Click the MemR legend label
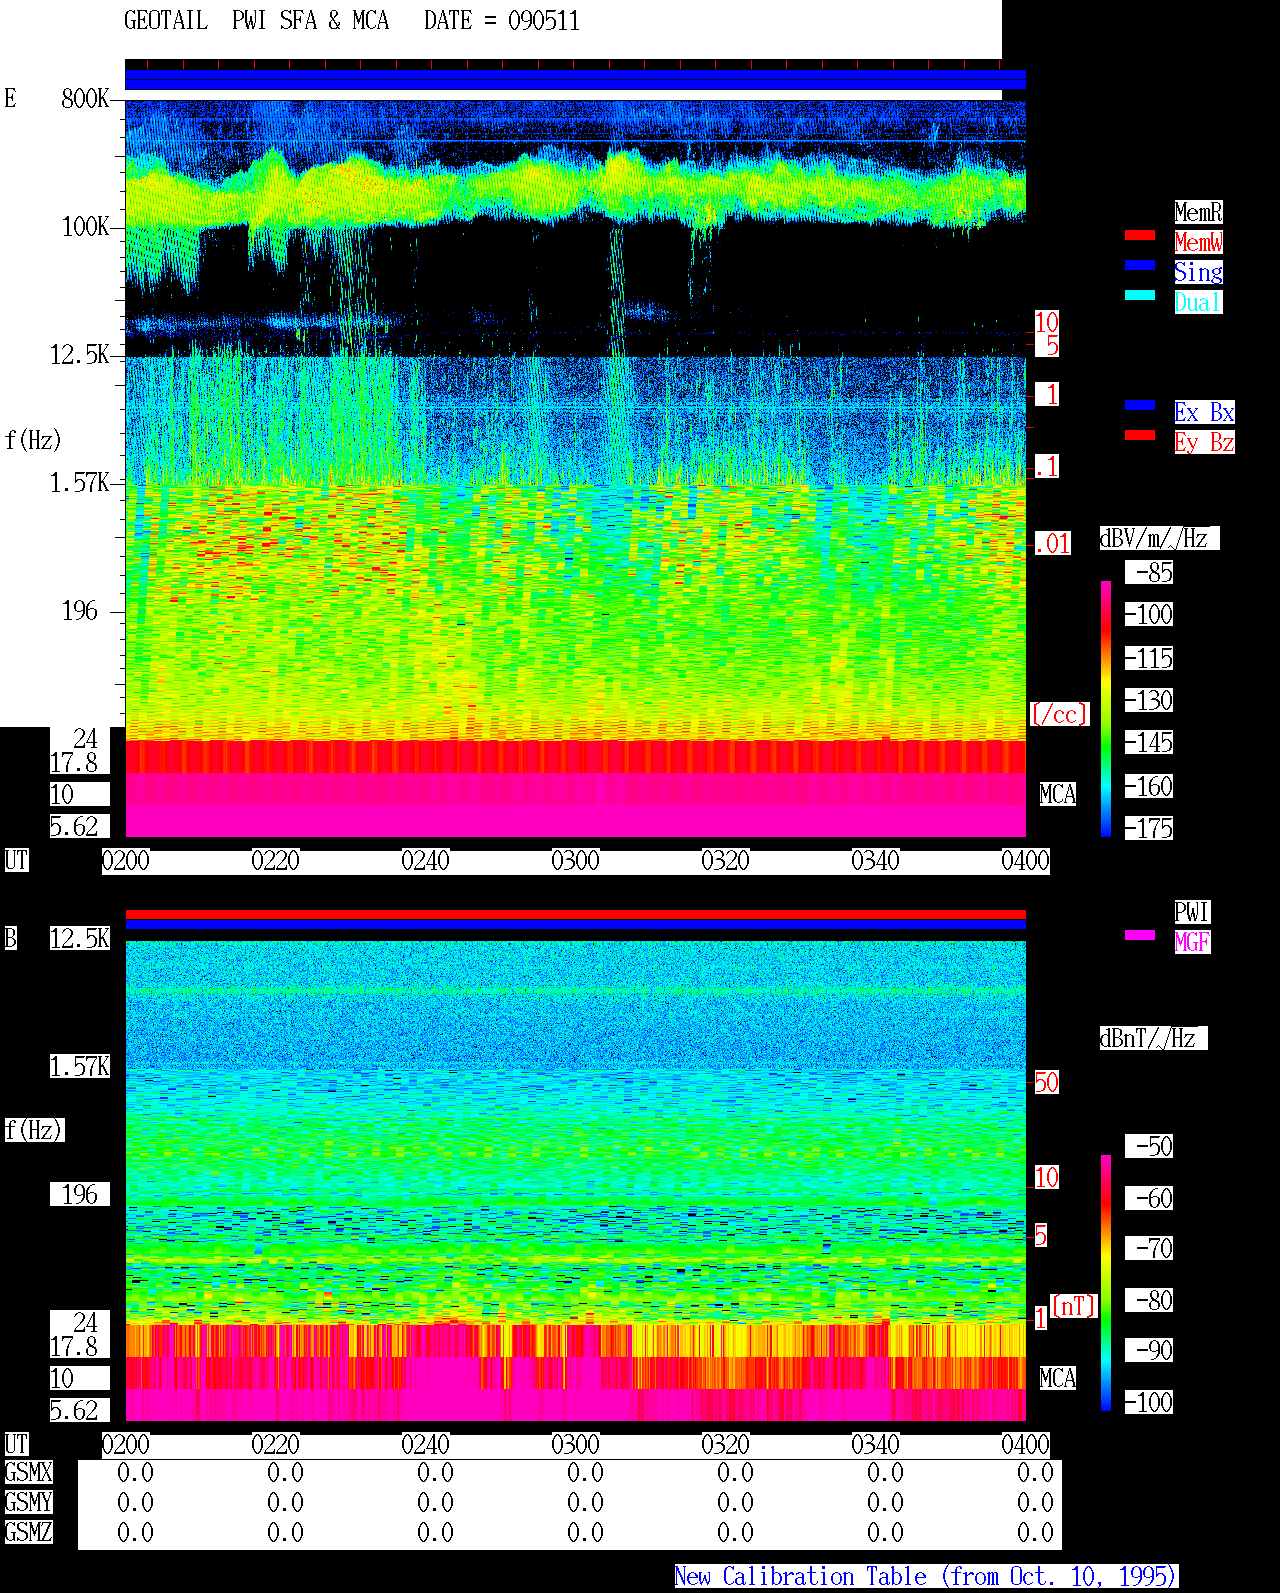This screenshot has height=1593, width=1280. coord(1198,212)
